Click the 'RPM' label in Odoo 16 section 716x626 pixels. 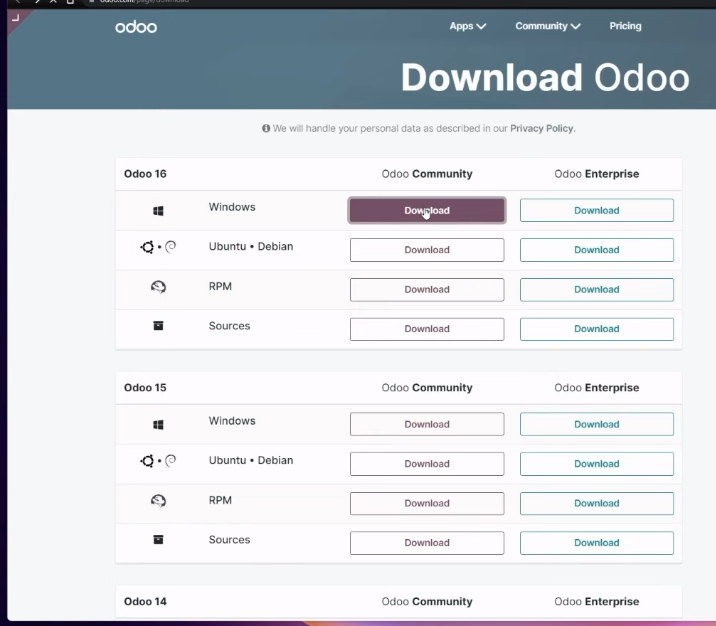click(220, 286)
